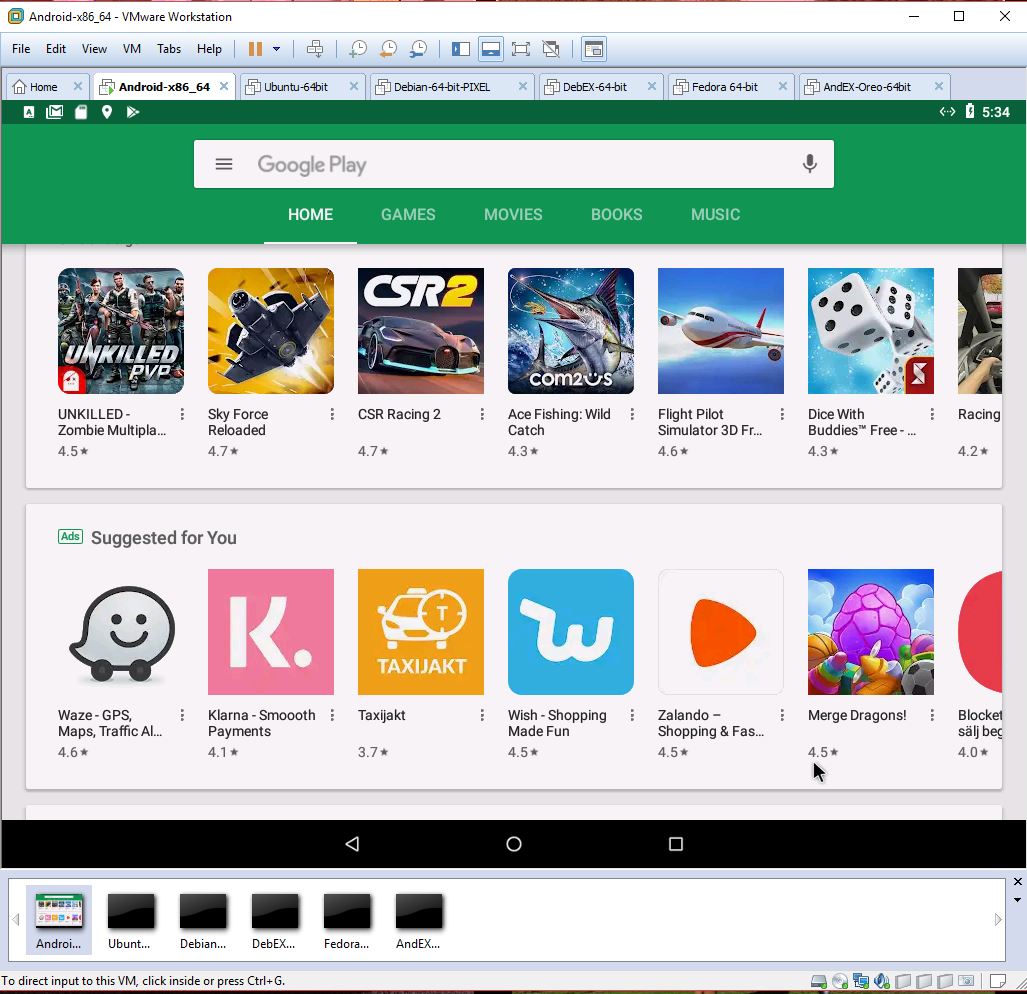
Task: Close the DebEX-64-bit tab
Action: point(652,86)
